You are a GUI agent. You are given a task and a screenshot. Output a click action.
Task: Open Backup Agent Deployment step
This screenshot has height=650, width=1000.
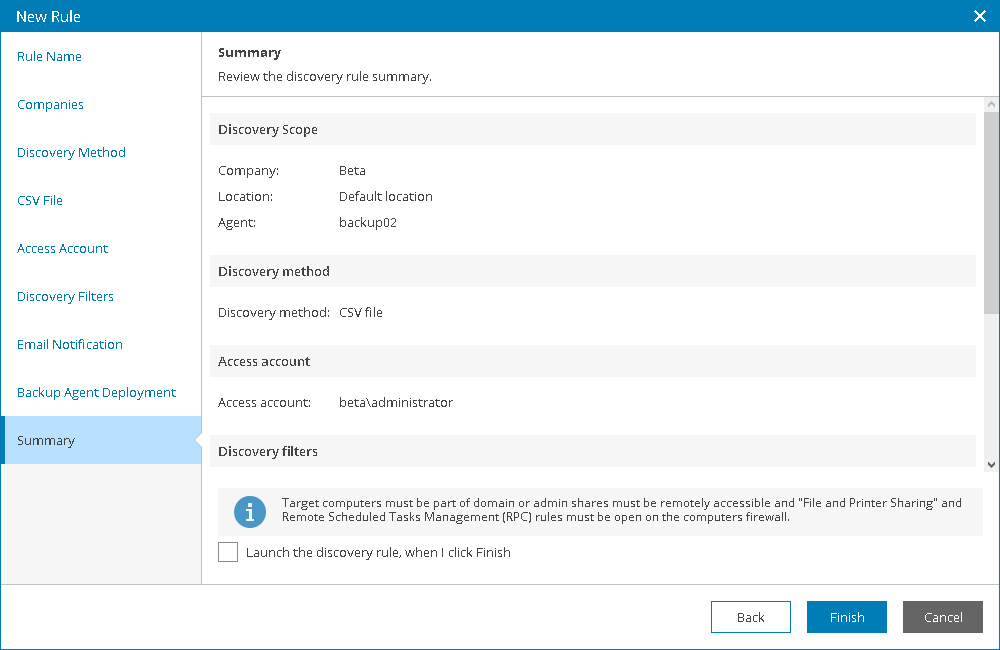point(96,392)
